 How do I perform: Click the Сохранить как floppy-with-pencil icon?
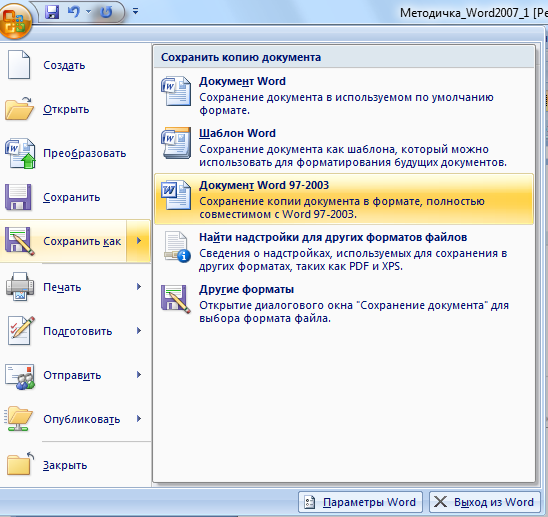tap(20, 241)
